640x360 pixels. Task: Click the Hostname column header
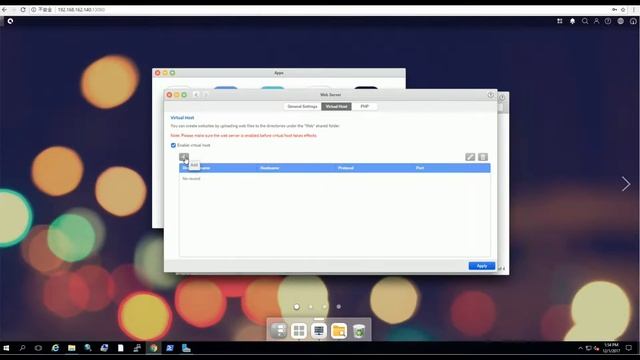[269, 168]
